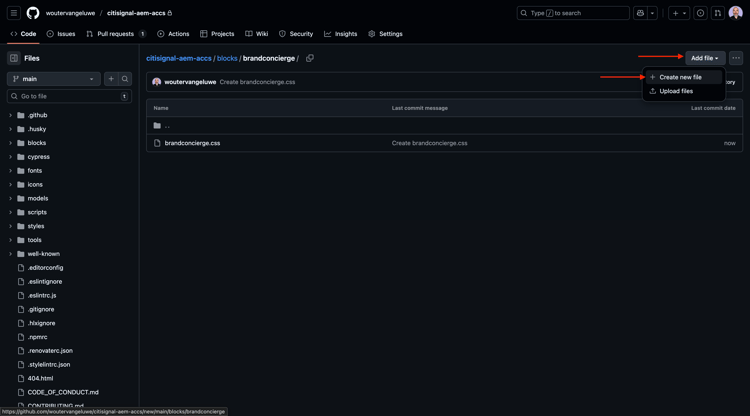Open Copilot chat icon in header
Image resolution: width=750 pixels, height=416 pixels.
pyautogui.click(x=640, y=13)
